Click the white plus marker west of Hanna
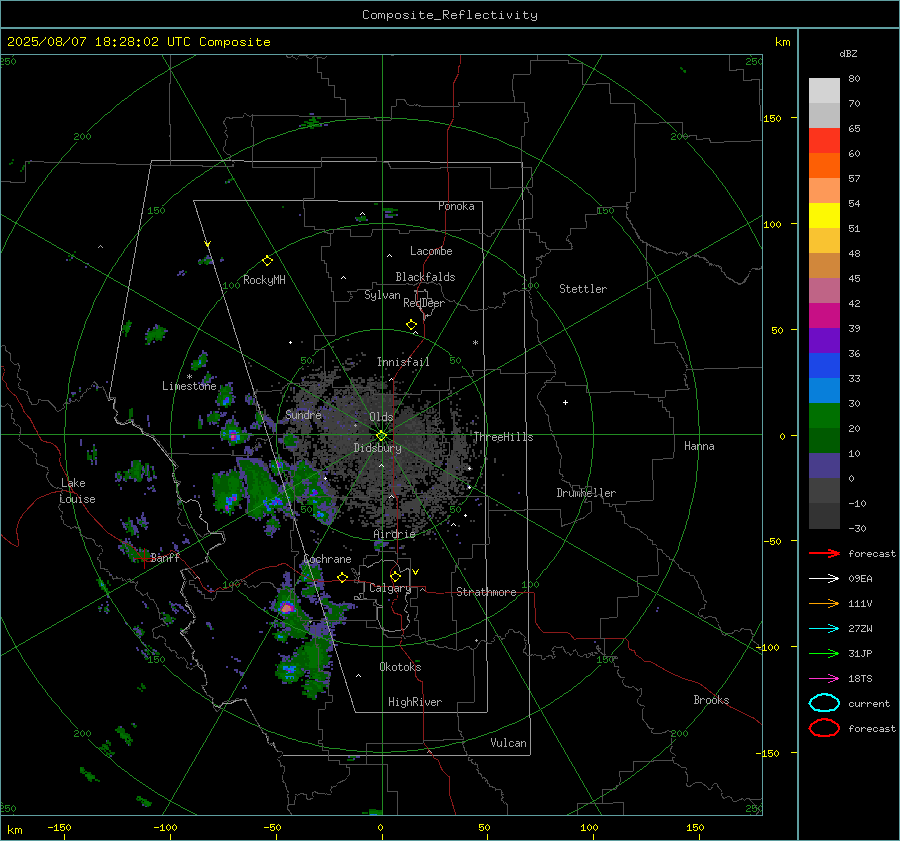900x841 pixels. (x=565, y=402)
